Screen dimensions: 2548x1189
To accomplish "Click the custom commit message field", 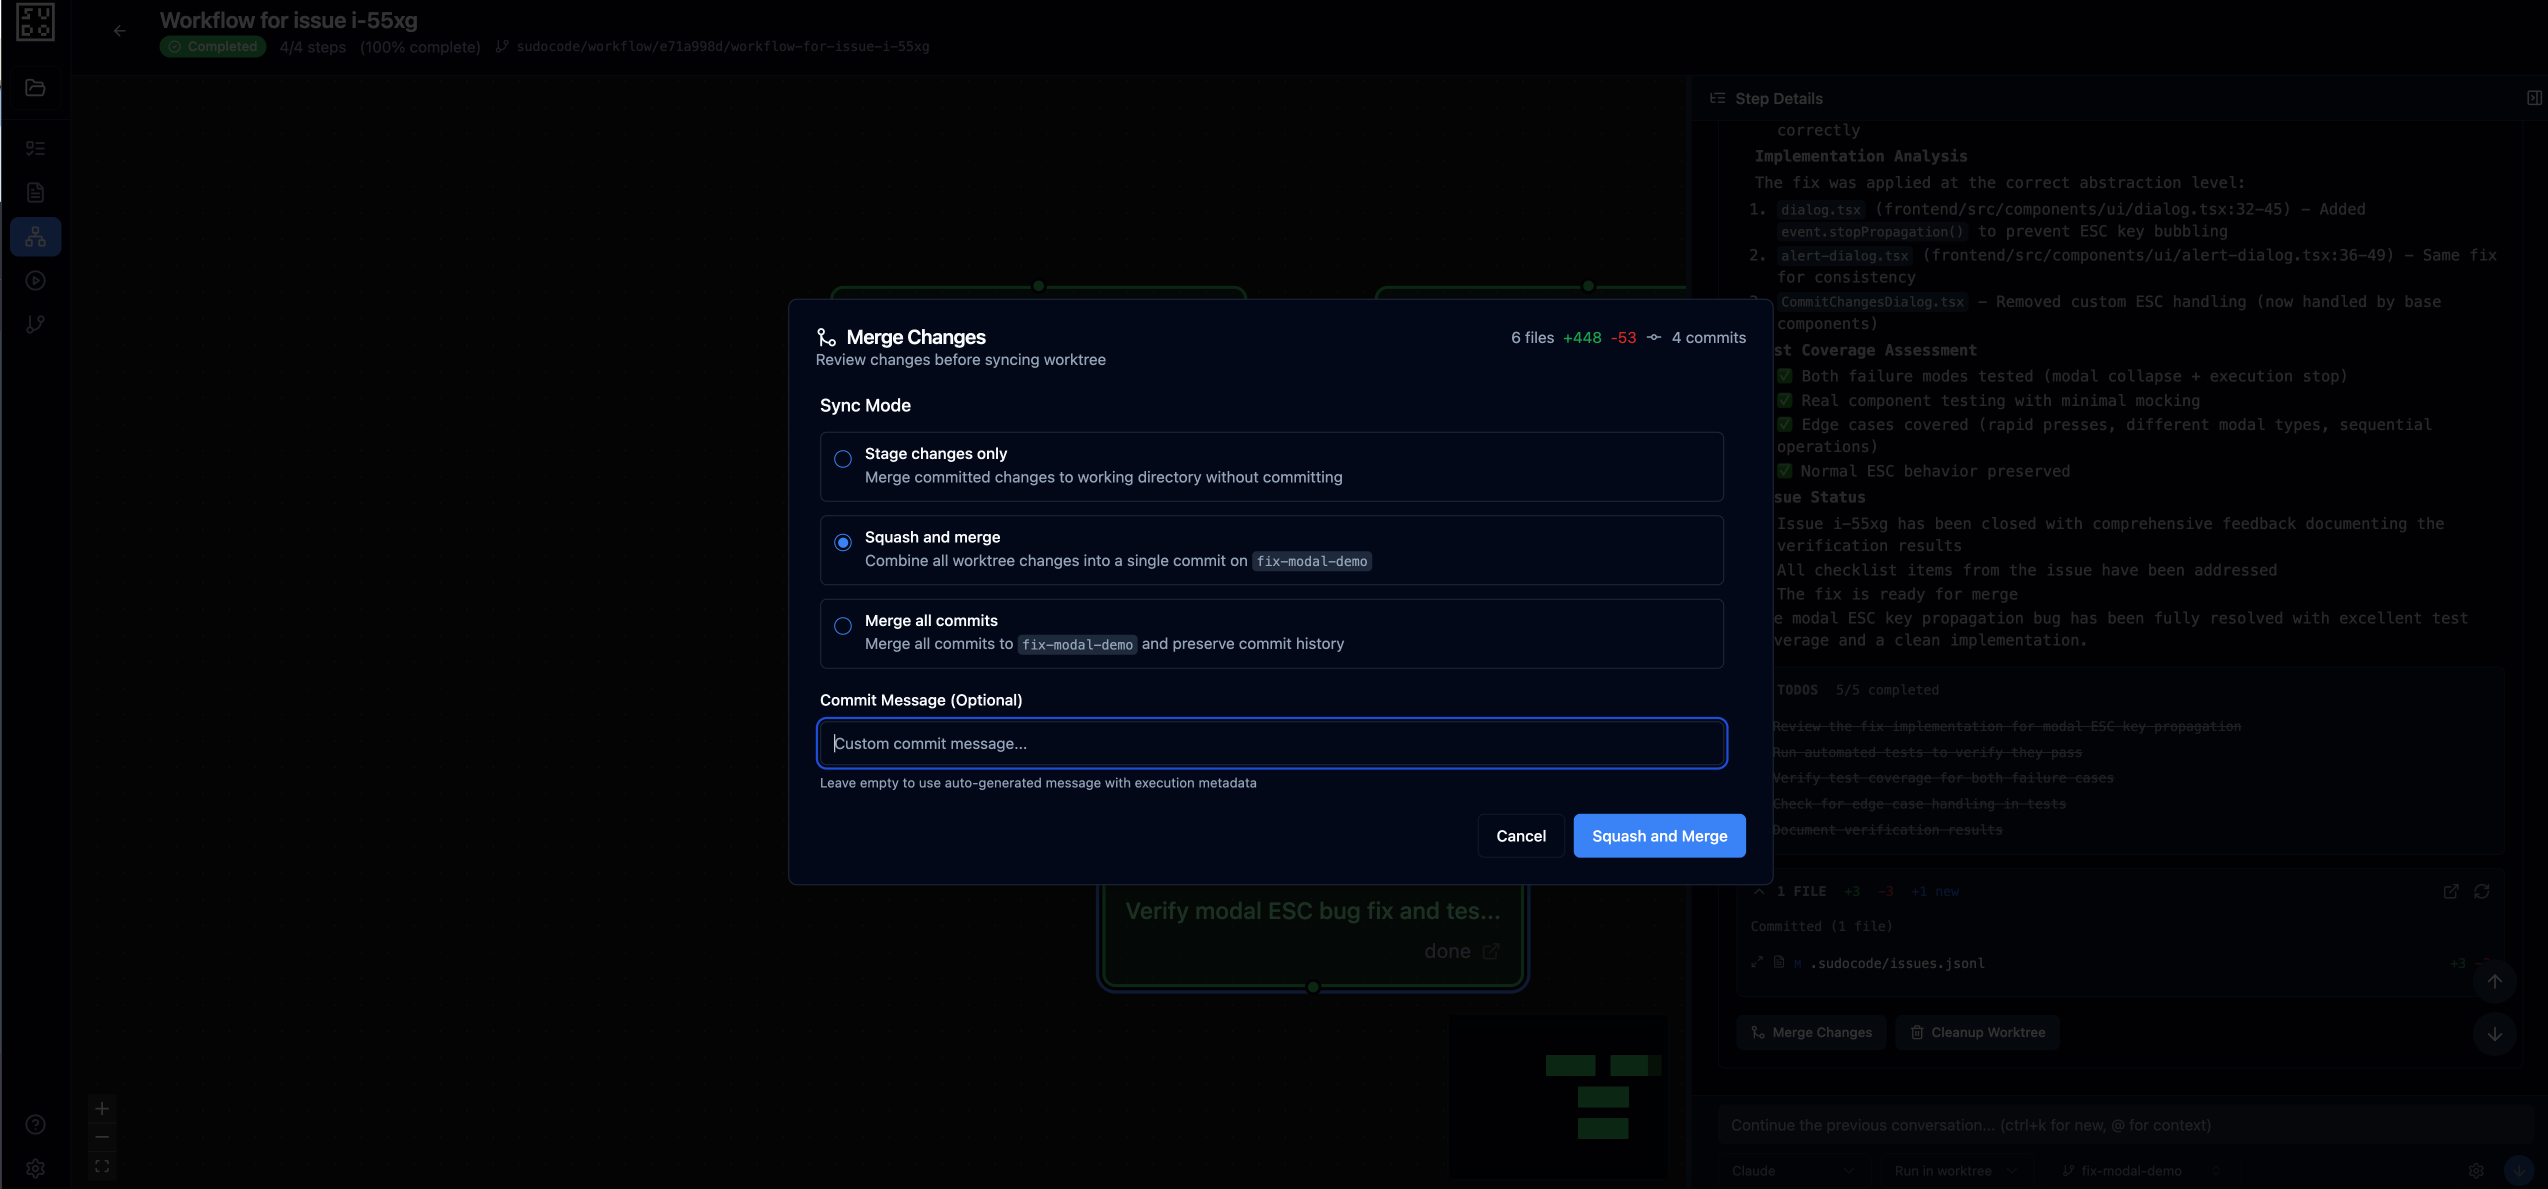I will tap(1271, 743).
